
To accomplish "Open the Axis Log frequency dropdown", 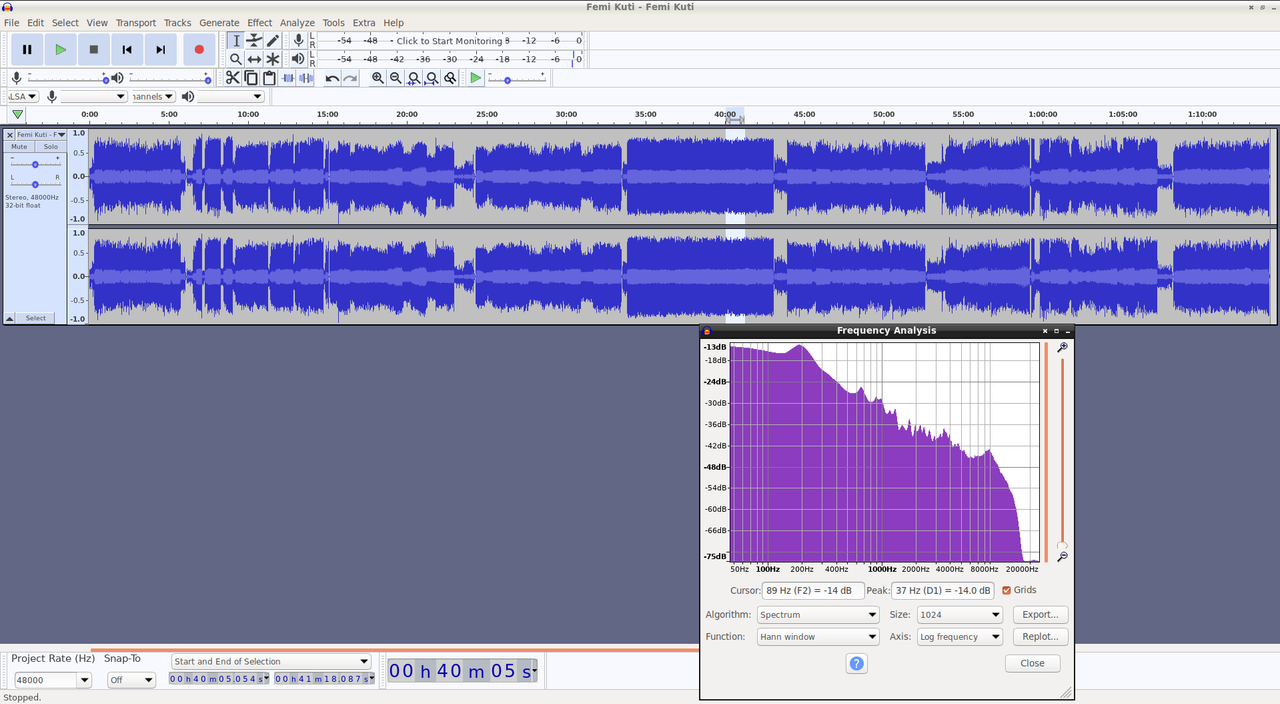I will coord(960,637).
